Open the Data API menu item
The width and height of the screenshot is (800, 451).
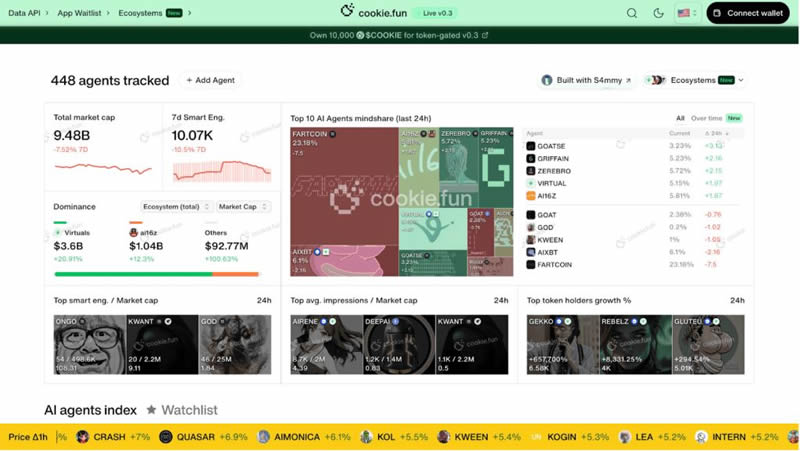pyautogui.click(x=23, y=13)
